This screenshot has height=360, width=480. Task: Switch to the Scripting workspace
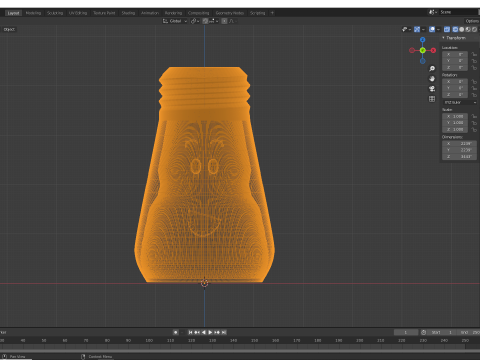click(258, 13)
